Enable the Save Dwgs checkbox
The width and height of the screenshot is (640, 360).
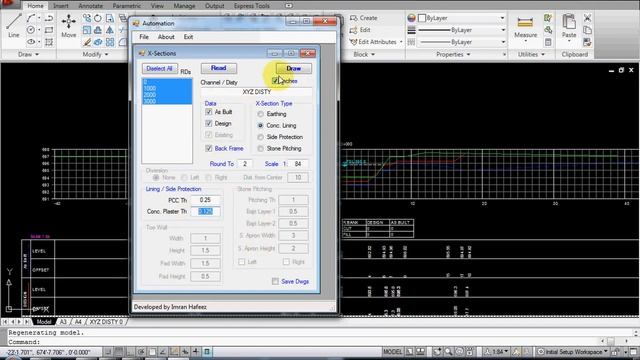point(276,281)
